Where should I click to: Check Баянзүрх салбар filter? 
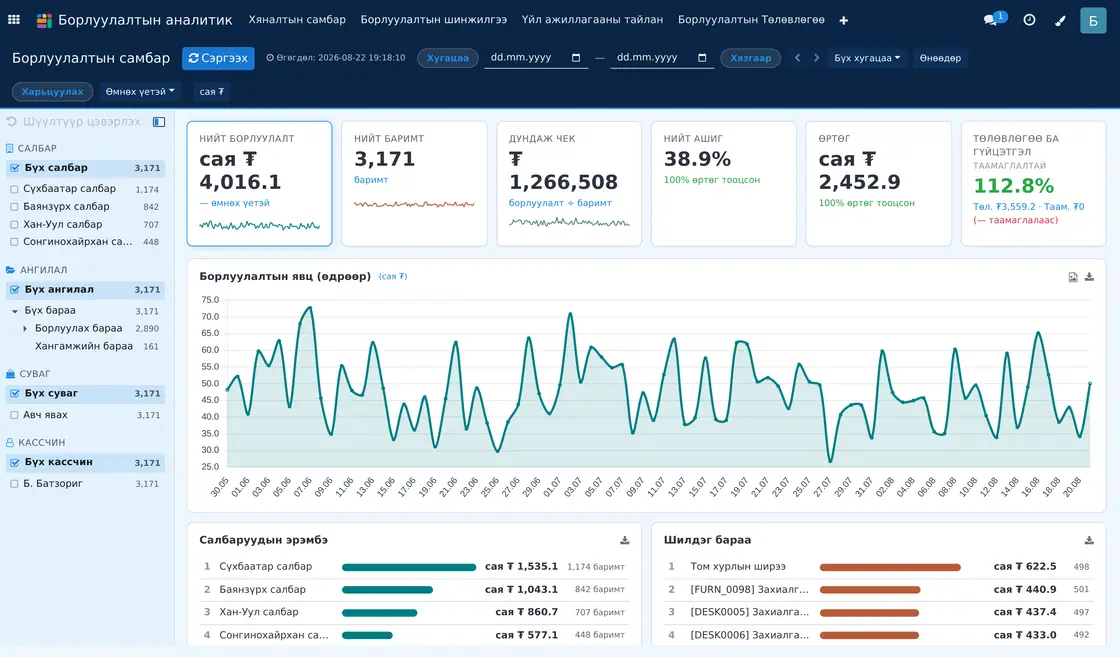[x=14, y=206]
